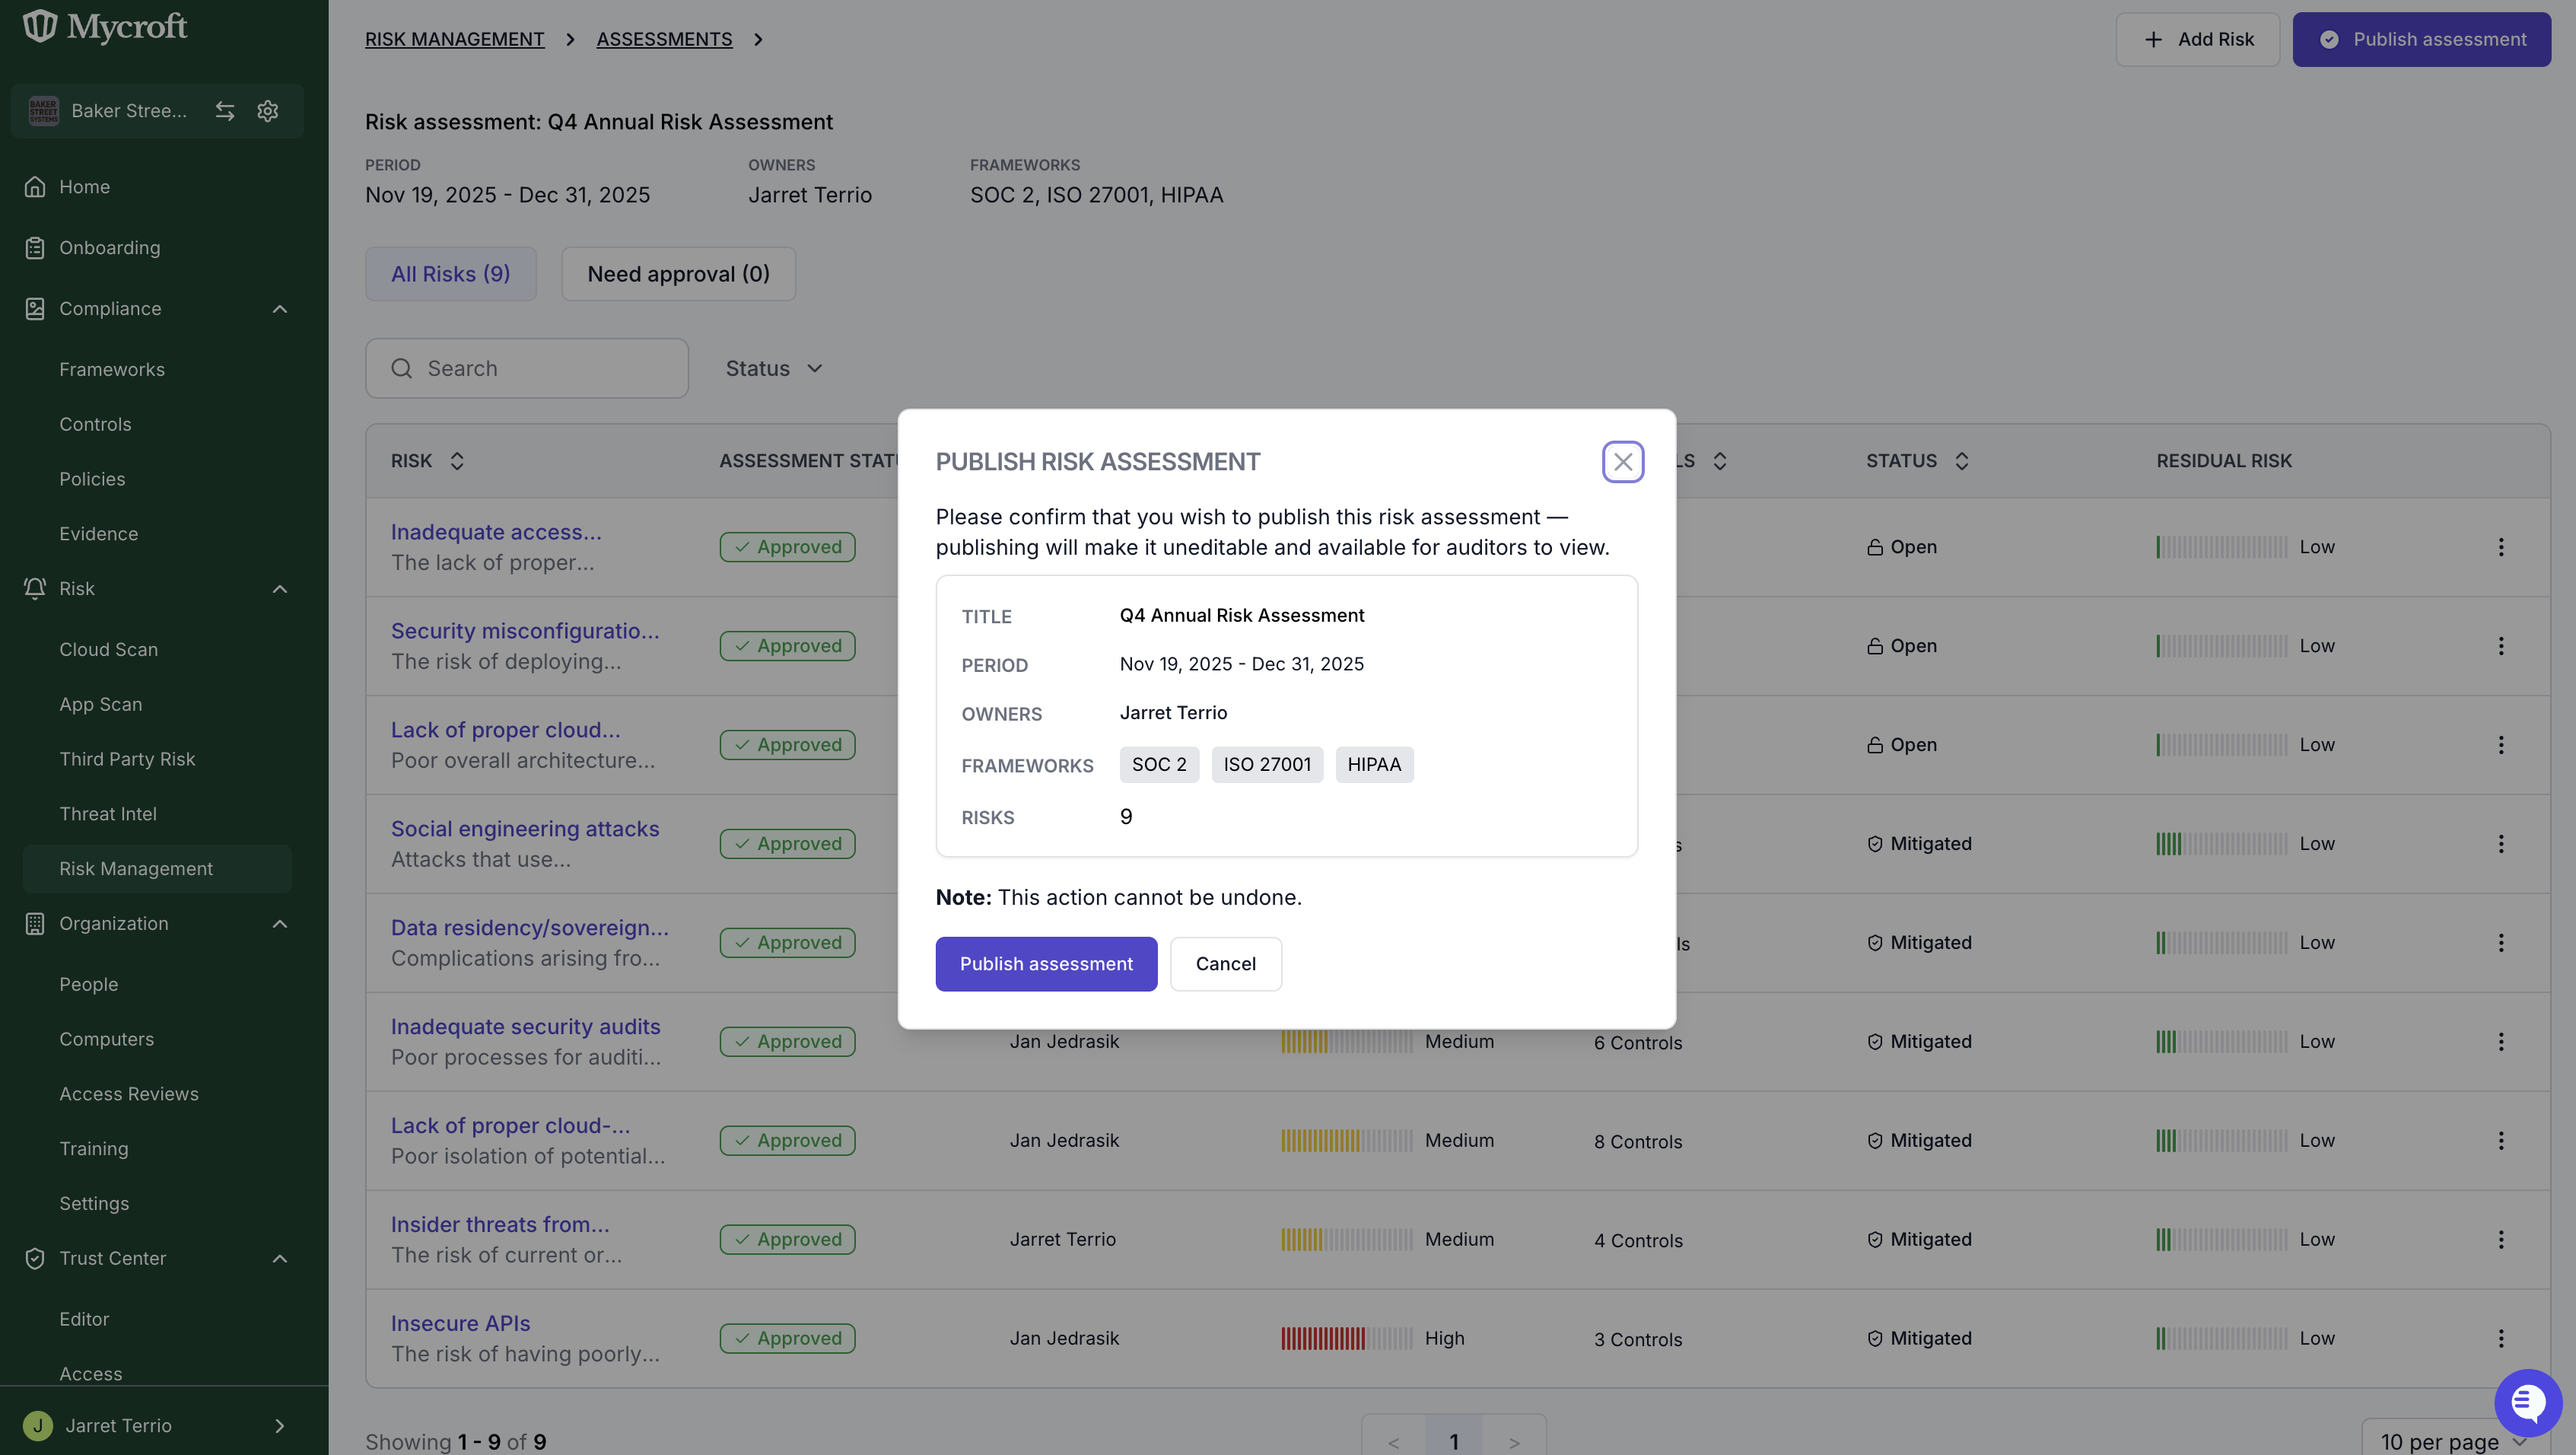Viewport: 2576px width, 1455px height.
Task: Open Access Reviews in the sidebar
Action: (x=129, y=1094)
